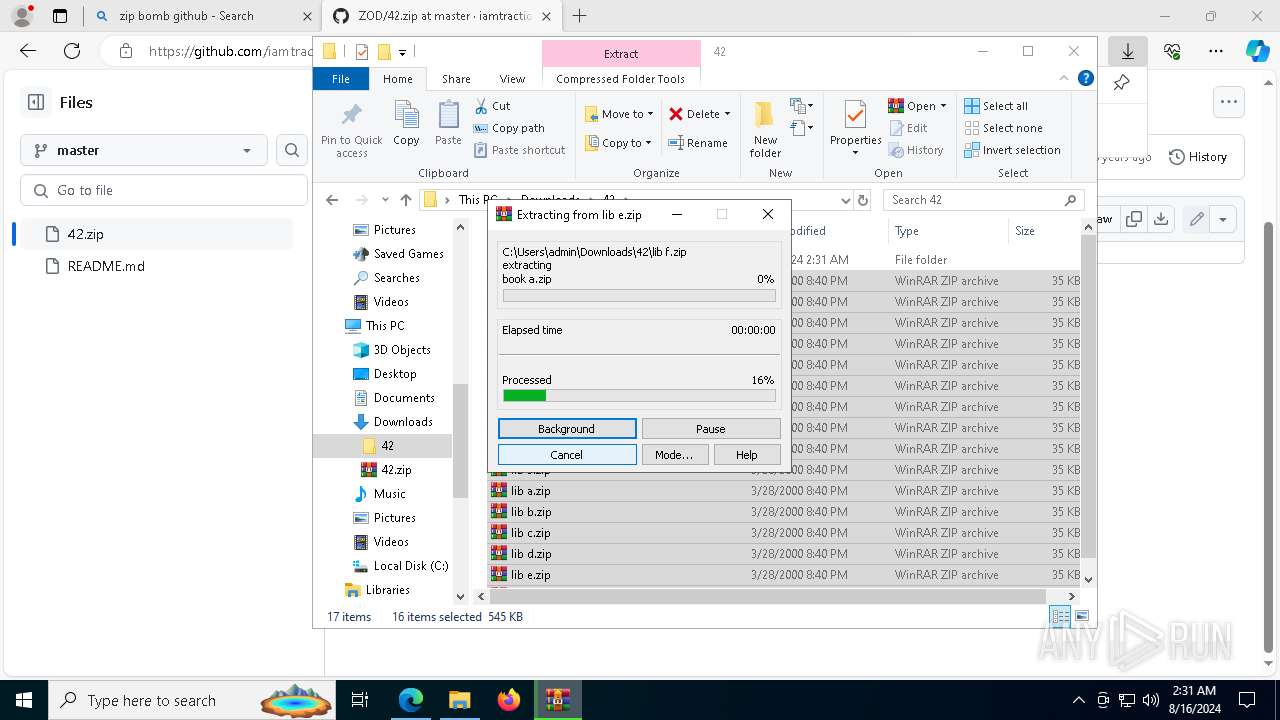Search files icon in GitHub sidebar
This screenshot has width=1280, height=720.
point(292,150)
